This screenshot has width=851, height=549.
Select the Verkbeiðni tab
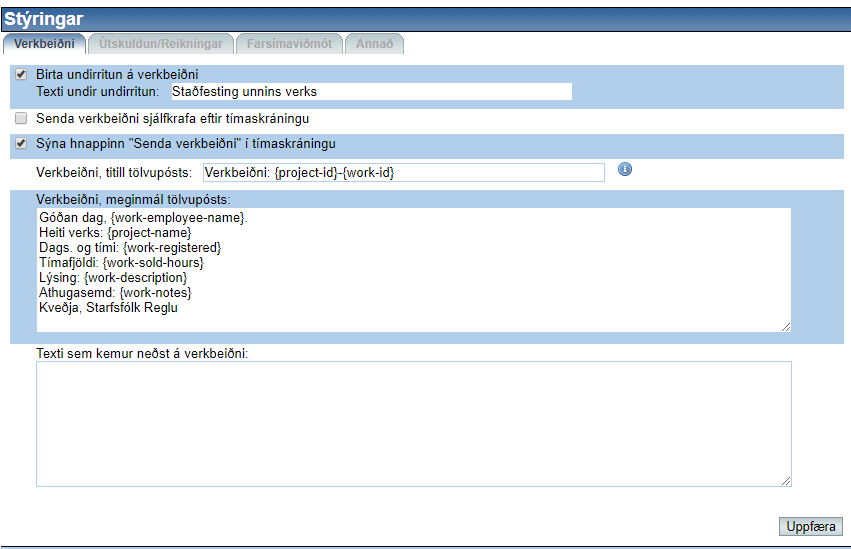pos(44,44)
